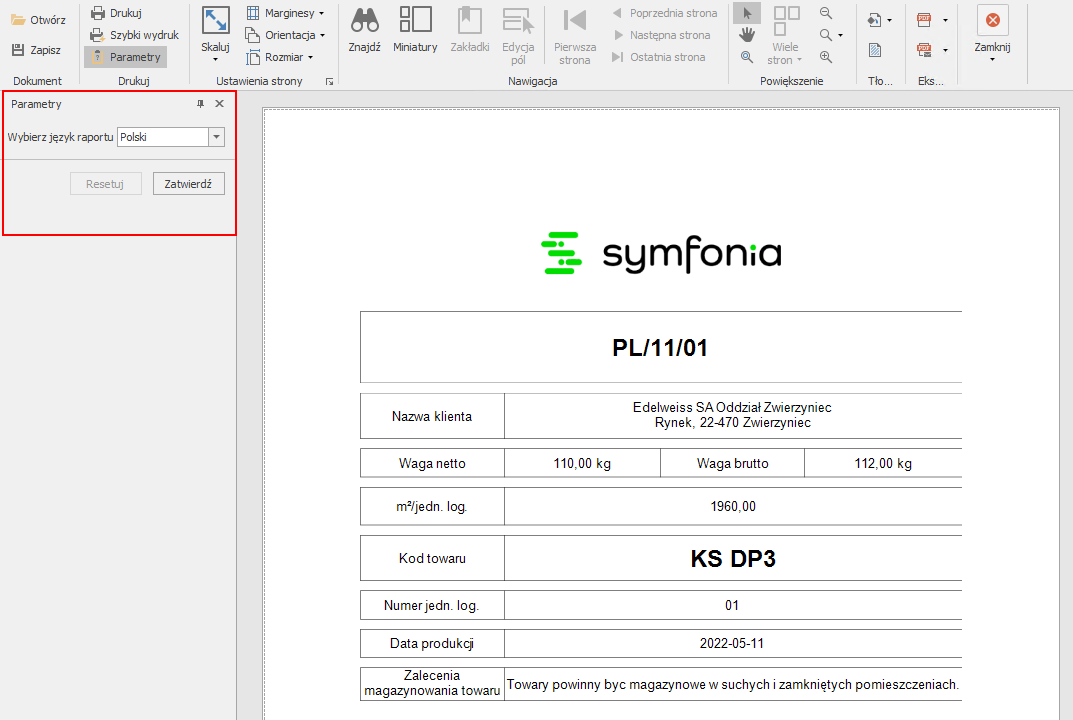Select the hand pan tool
The height and width of the screenshot is (720, 1073).
point(747,35)
